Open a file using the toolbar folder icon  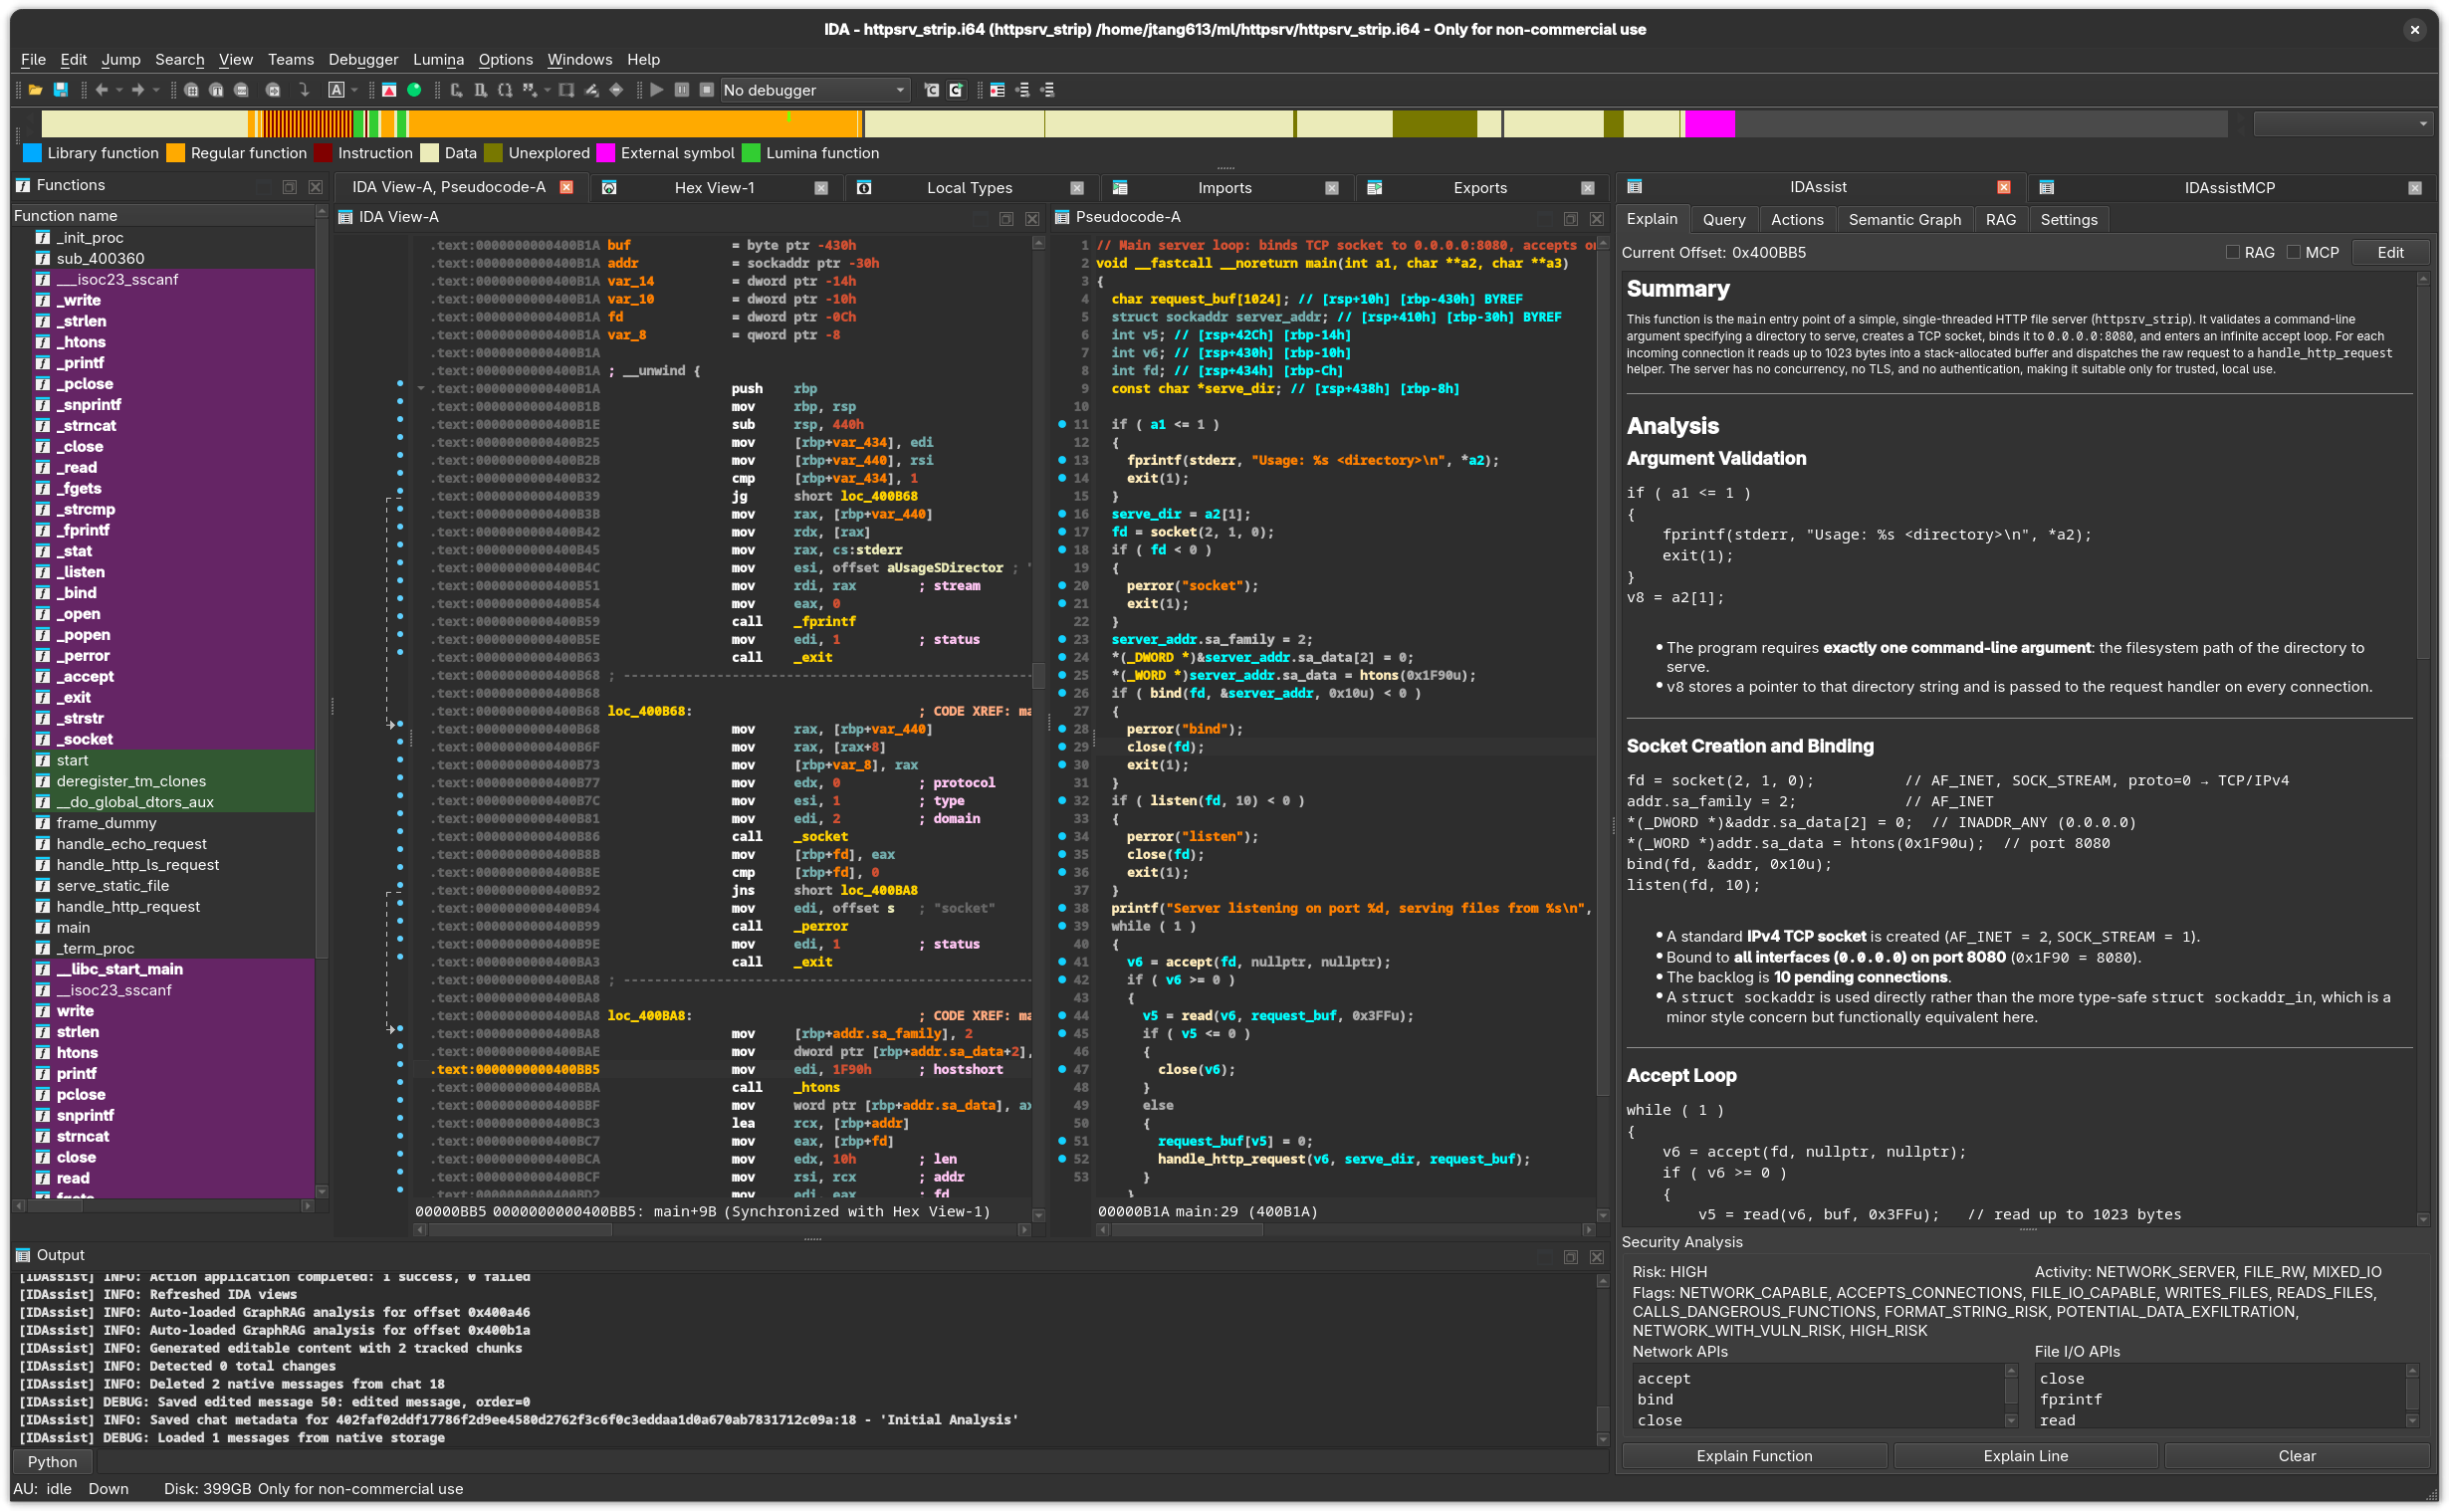coord(37,91)
